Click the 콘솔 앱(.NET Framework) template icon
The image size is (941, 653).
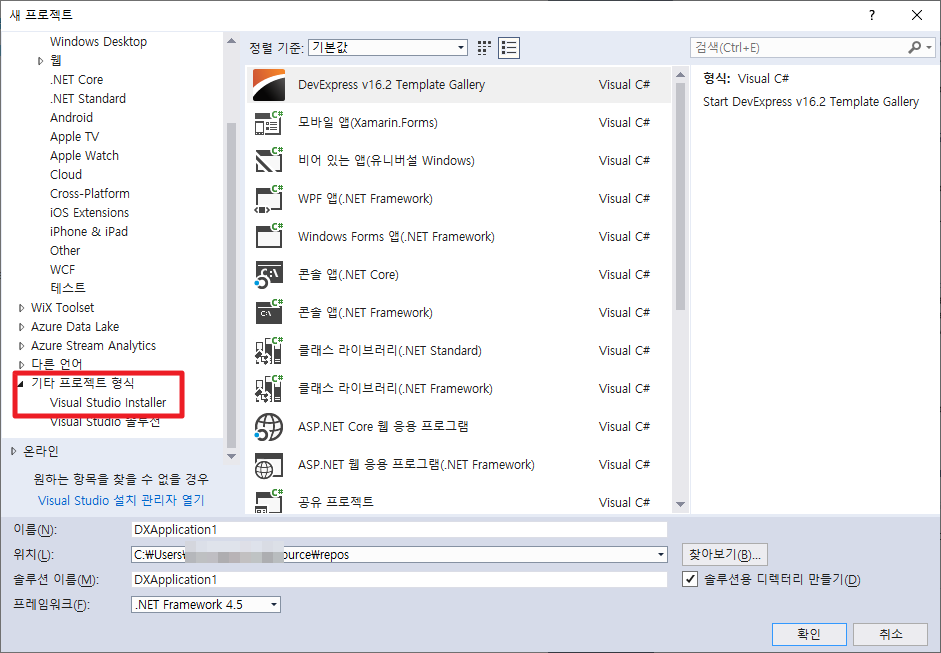coord(268,313)
